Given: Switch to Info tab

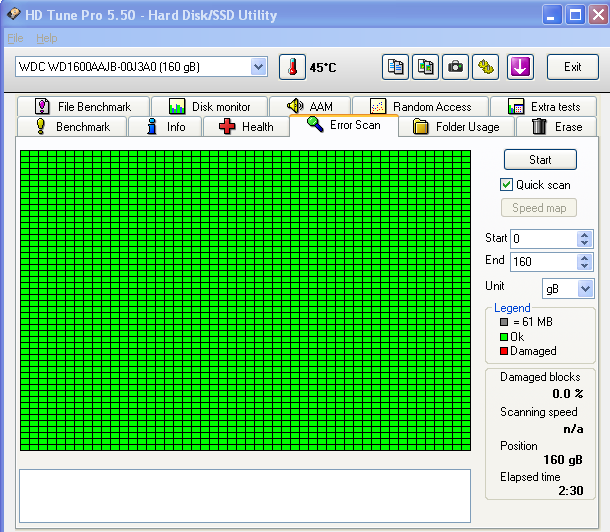Looking at the screenshot, I should click(165, 126).
